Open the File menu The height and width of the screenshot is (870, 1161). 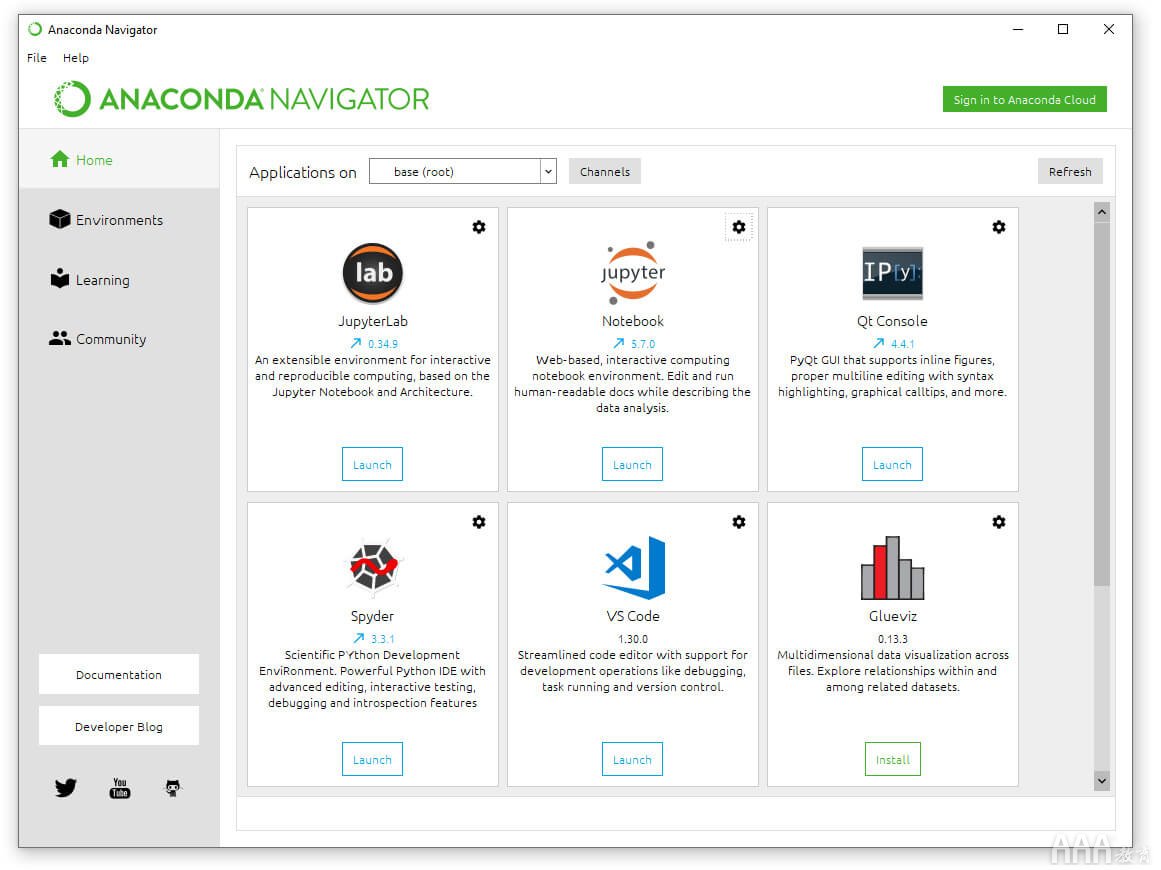point(37,58)
